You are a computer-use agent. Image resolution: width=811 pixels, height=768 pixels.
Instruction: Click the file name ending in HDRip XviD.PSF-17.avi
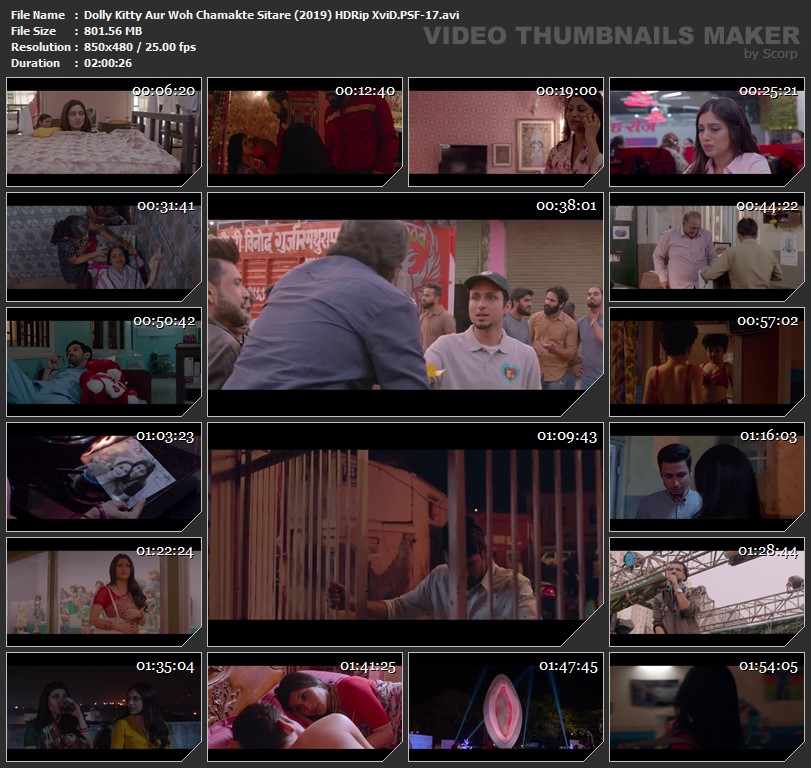coord(272,15)
